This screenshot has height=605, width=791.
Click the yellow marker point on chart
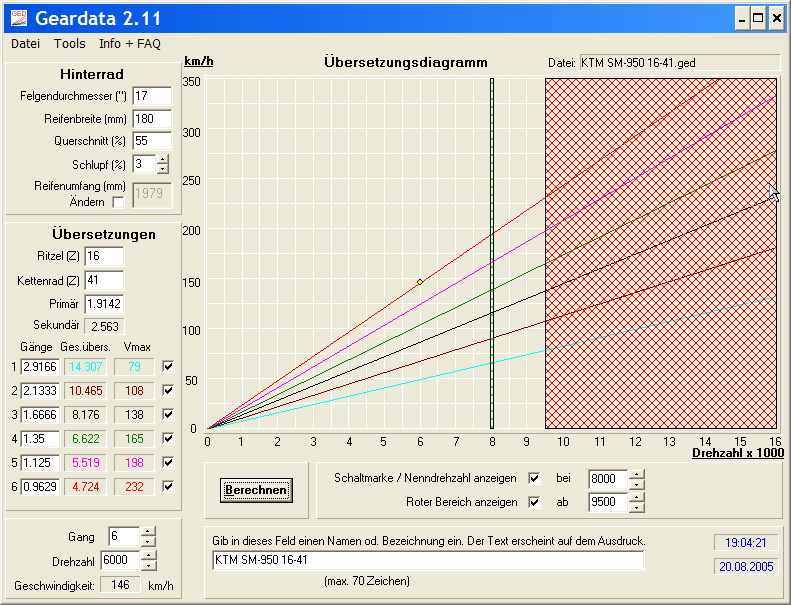coord(420,282)
